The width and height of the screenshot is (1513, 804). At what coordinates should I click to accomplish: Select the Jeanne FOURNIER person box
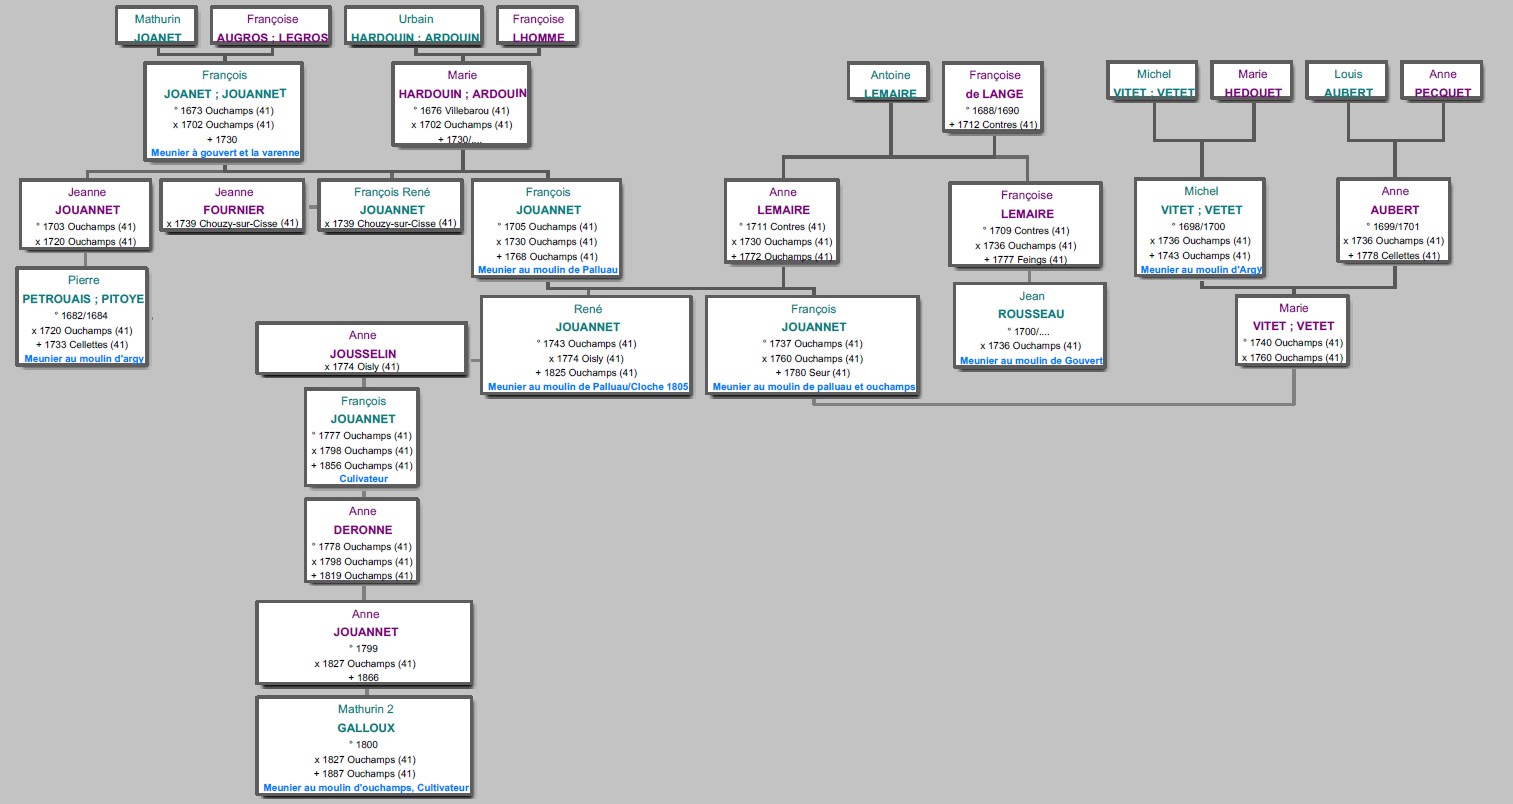click(233, 206)
